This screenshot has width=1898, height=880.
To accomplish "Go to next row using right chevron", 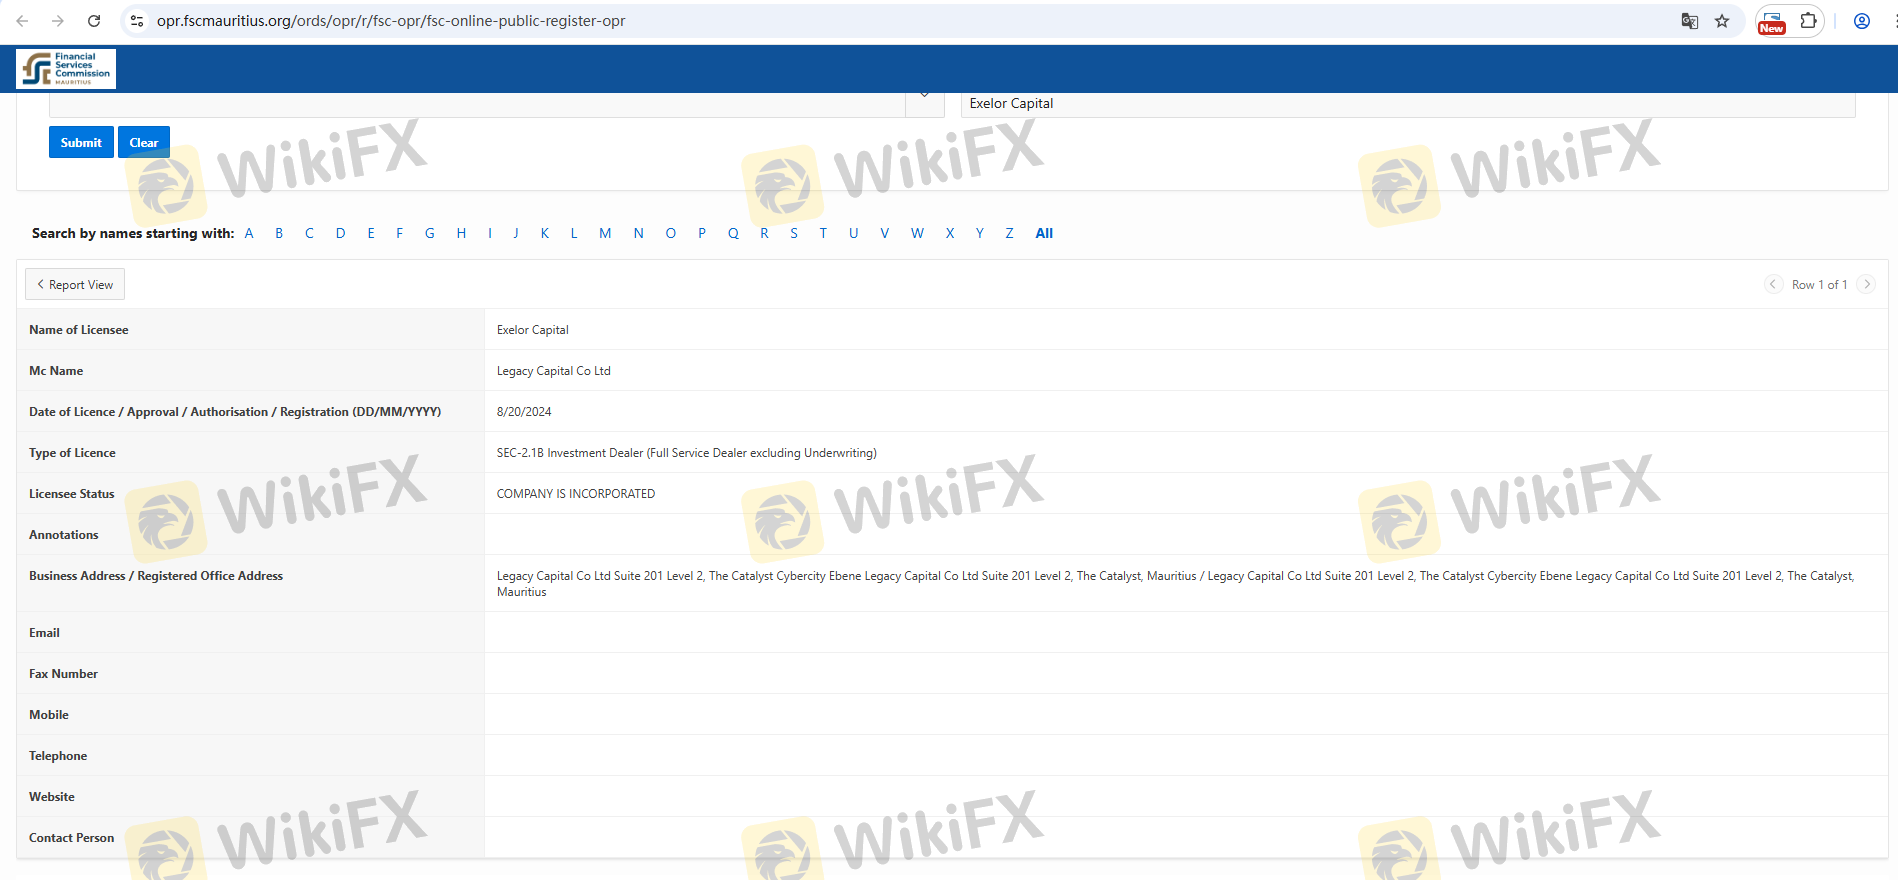I will [1866, 285].
